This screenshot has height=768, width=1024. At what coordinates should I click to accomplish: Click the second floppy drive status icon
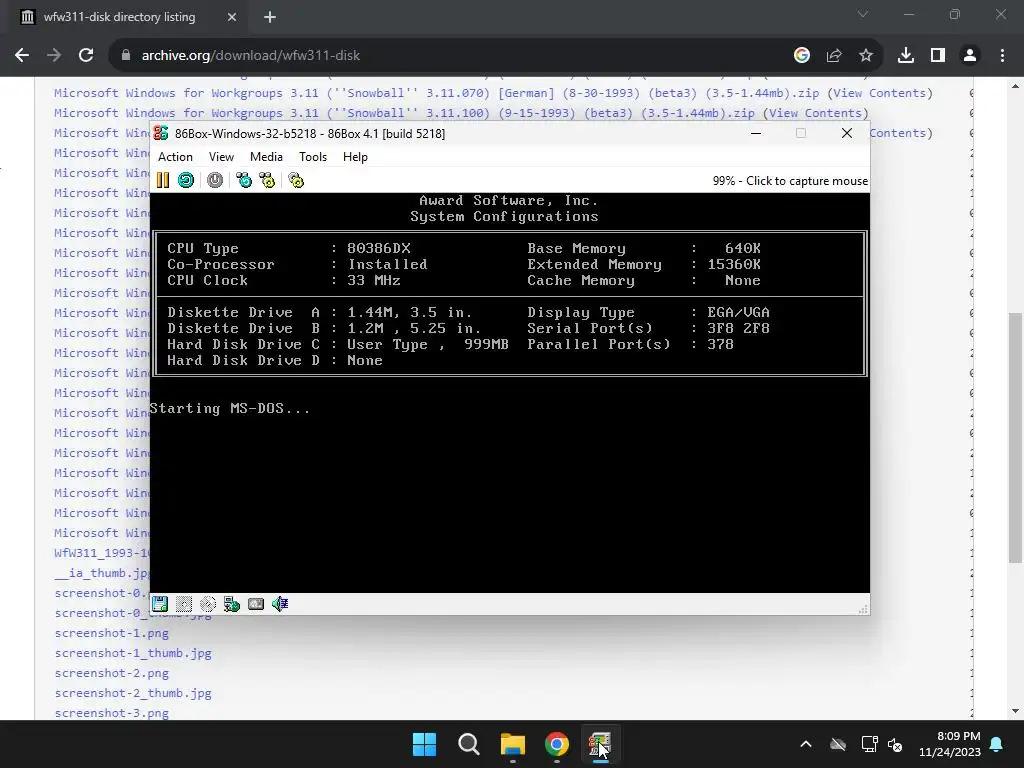click(184, 604)
